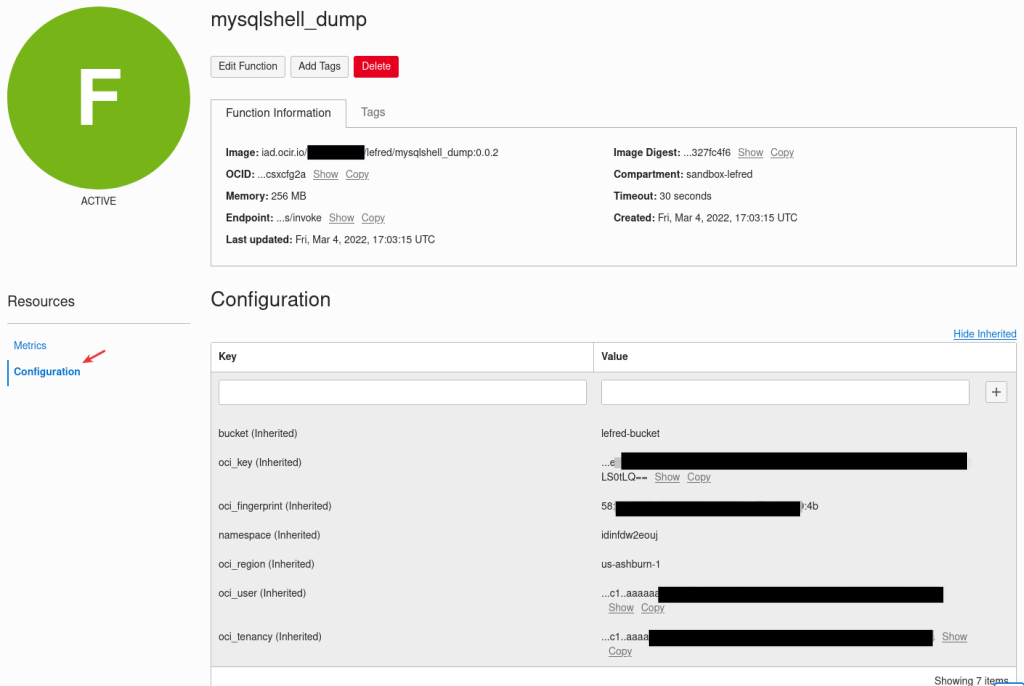Show the oci_tenancy value
The width and height of the screenshot is (1024, 686).
pyautogui.click(x=954, y=637)
